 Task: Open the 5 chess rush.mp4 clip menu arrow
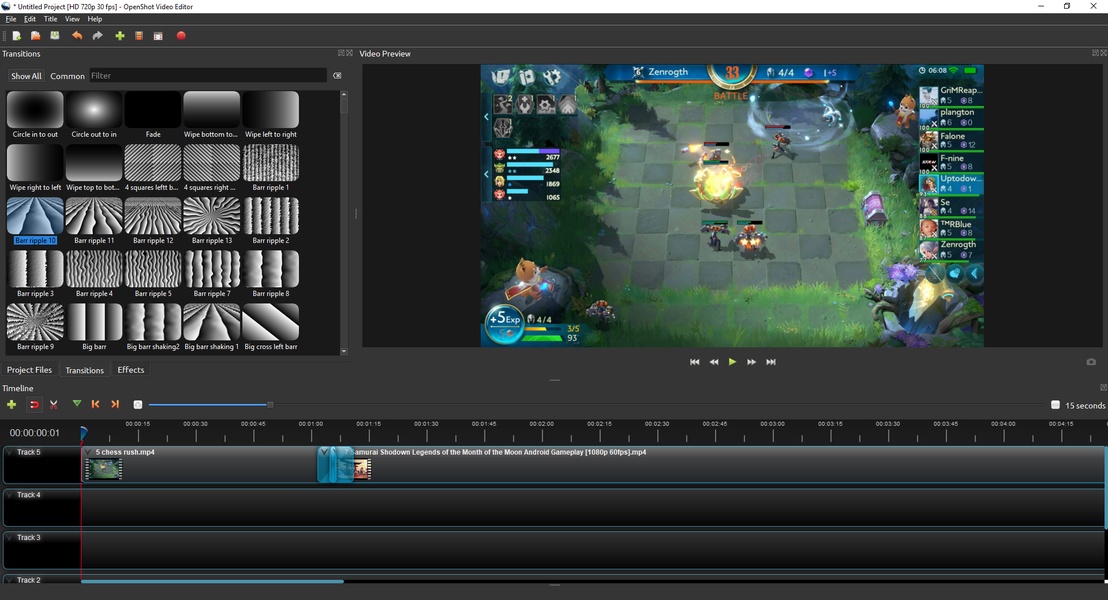click(89, 452)
